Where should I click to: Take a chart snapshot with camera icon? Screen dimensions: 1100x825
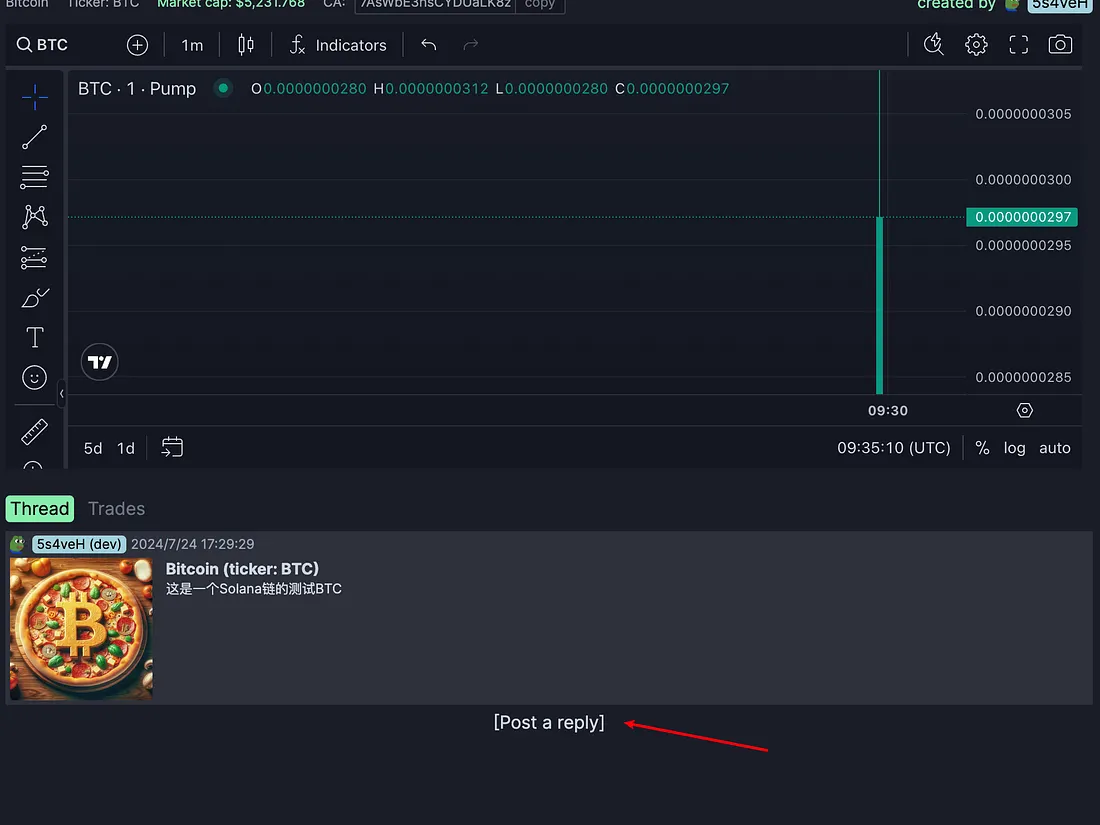tap(1060, 45)
